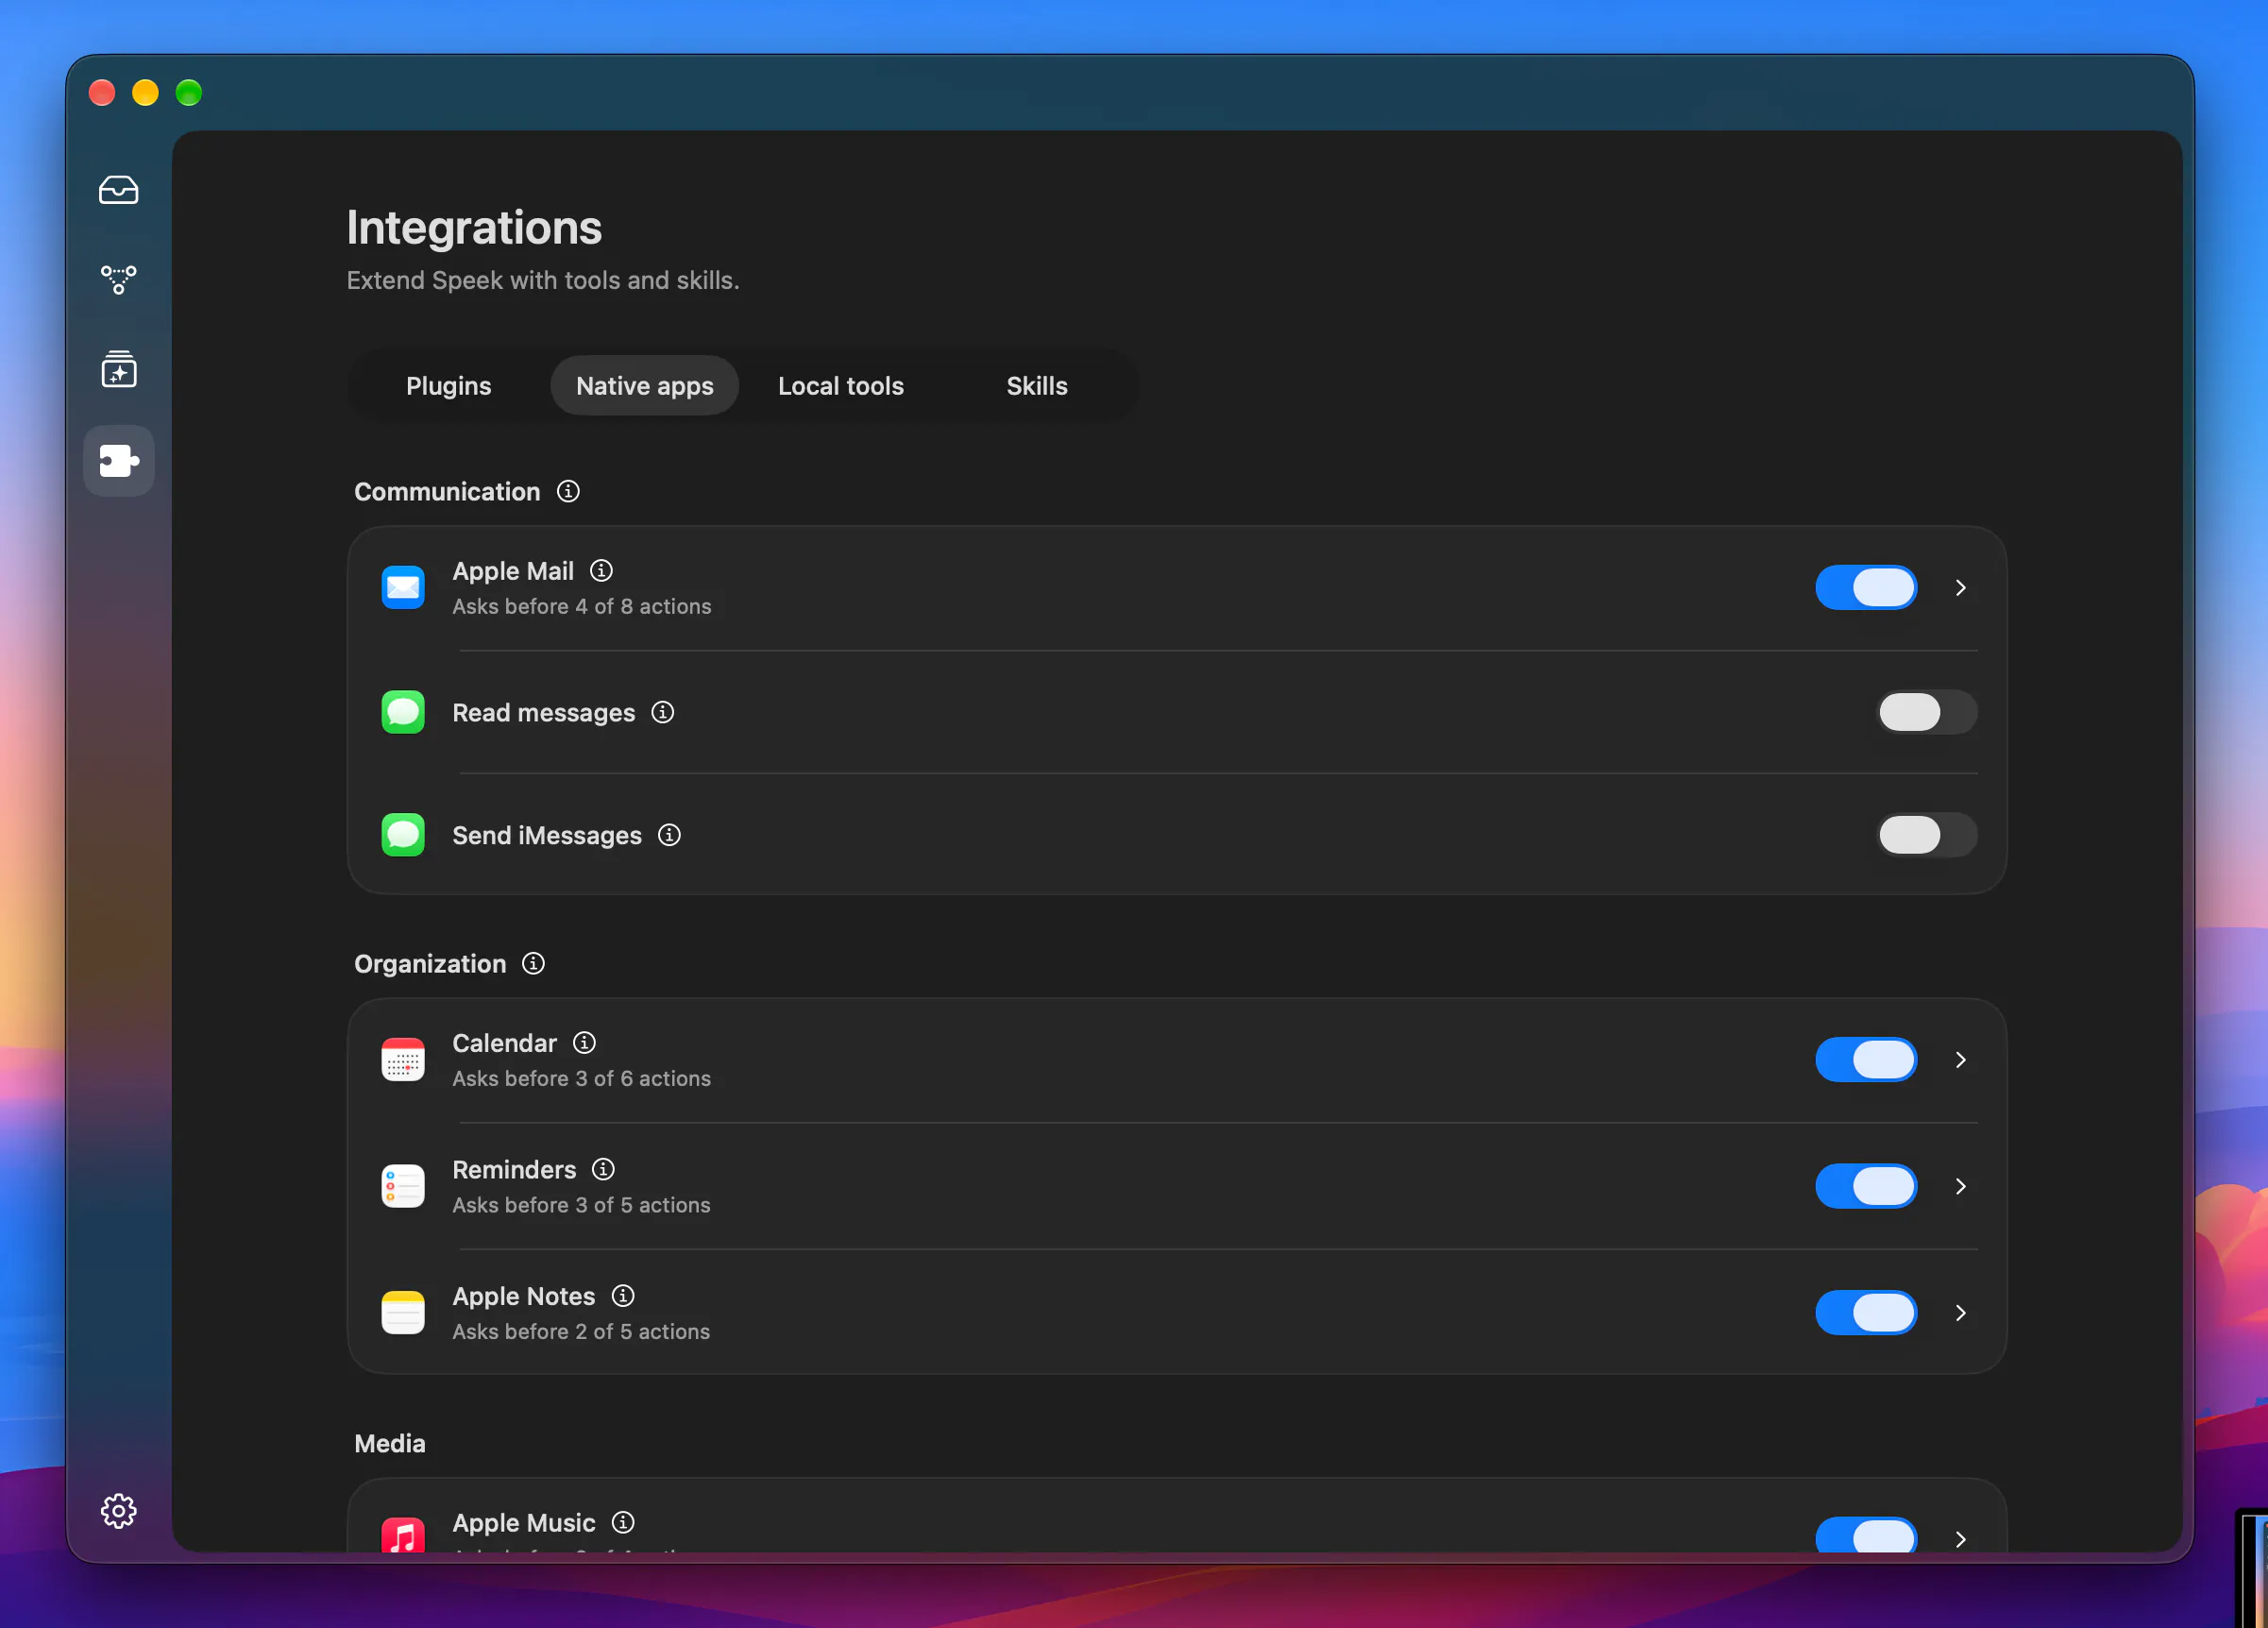
Task: Click the info icon beside Organization
Action: pyautogui.click(x=534, y=963)
